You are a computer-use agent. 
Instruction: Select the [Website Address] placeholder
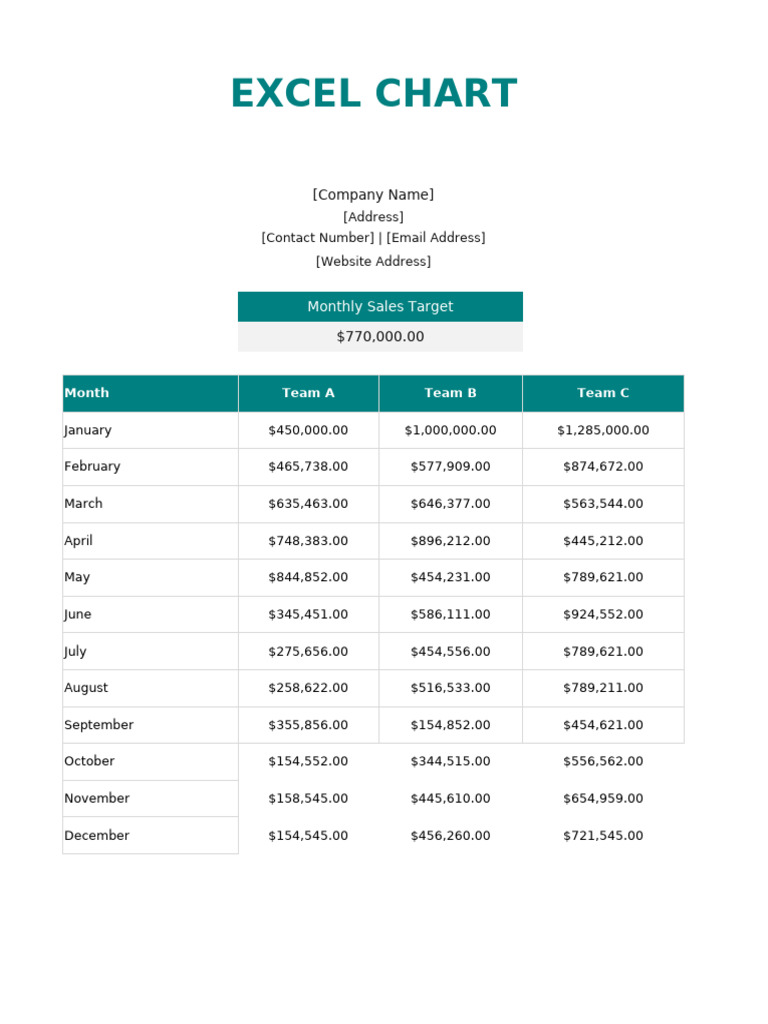point(373,261)
